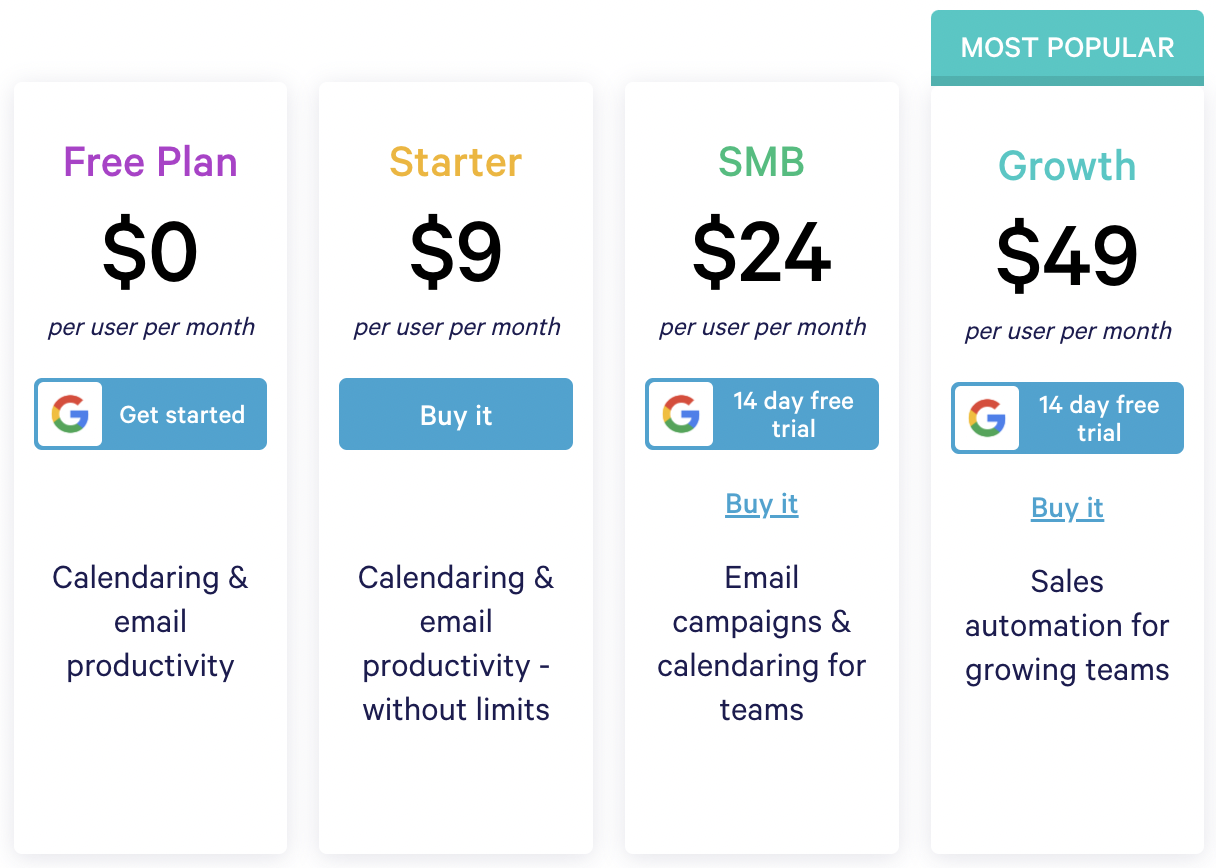
Task: Open the Buy it link under SMB
Action: point(762,504)
